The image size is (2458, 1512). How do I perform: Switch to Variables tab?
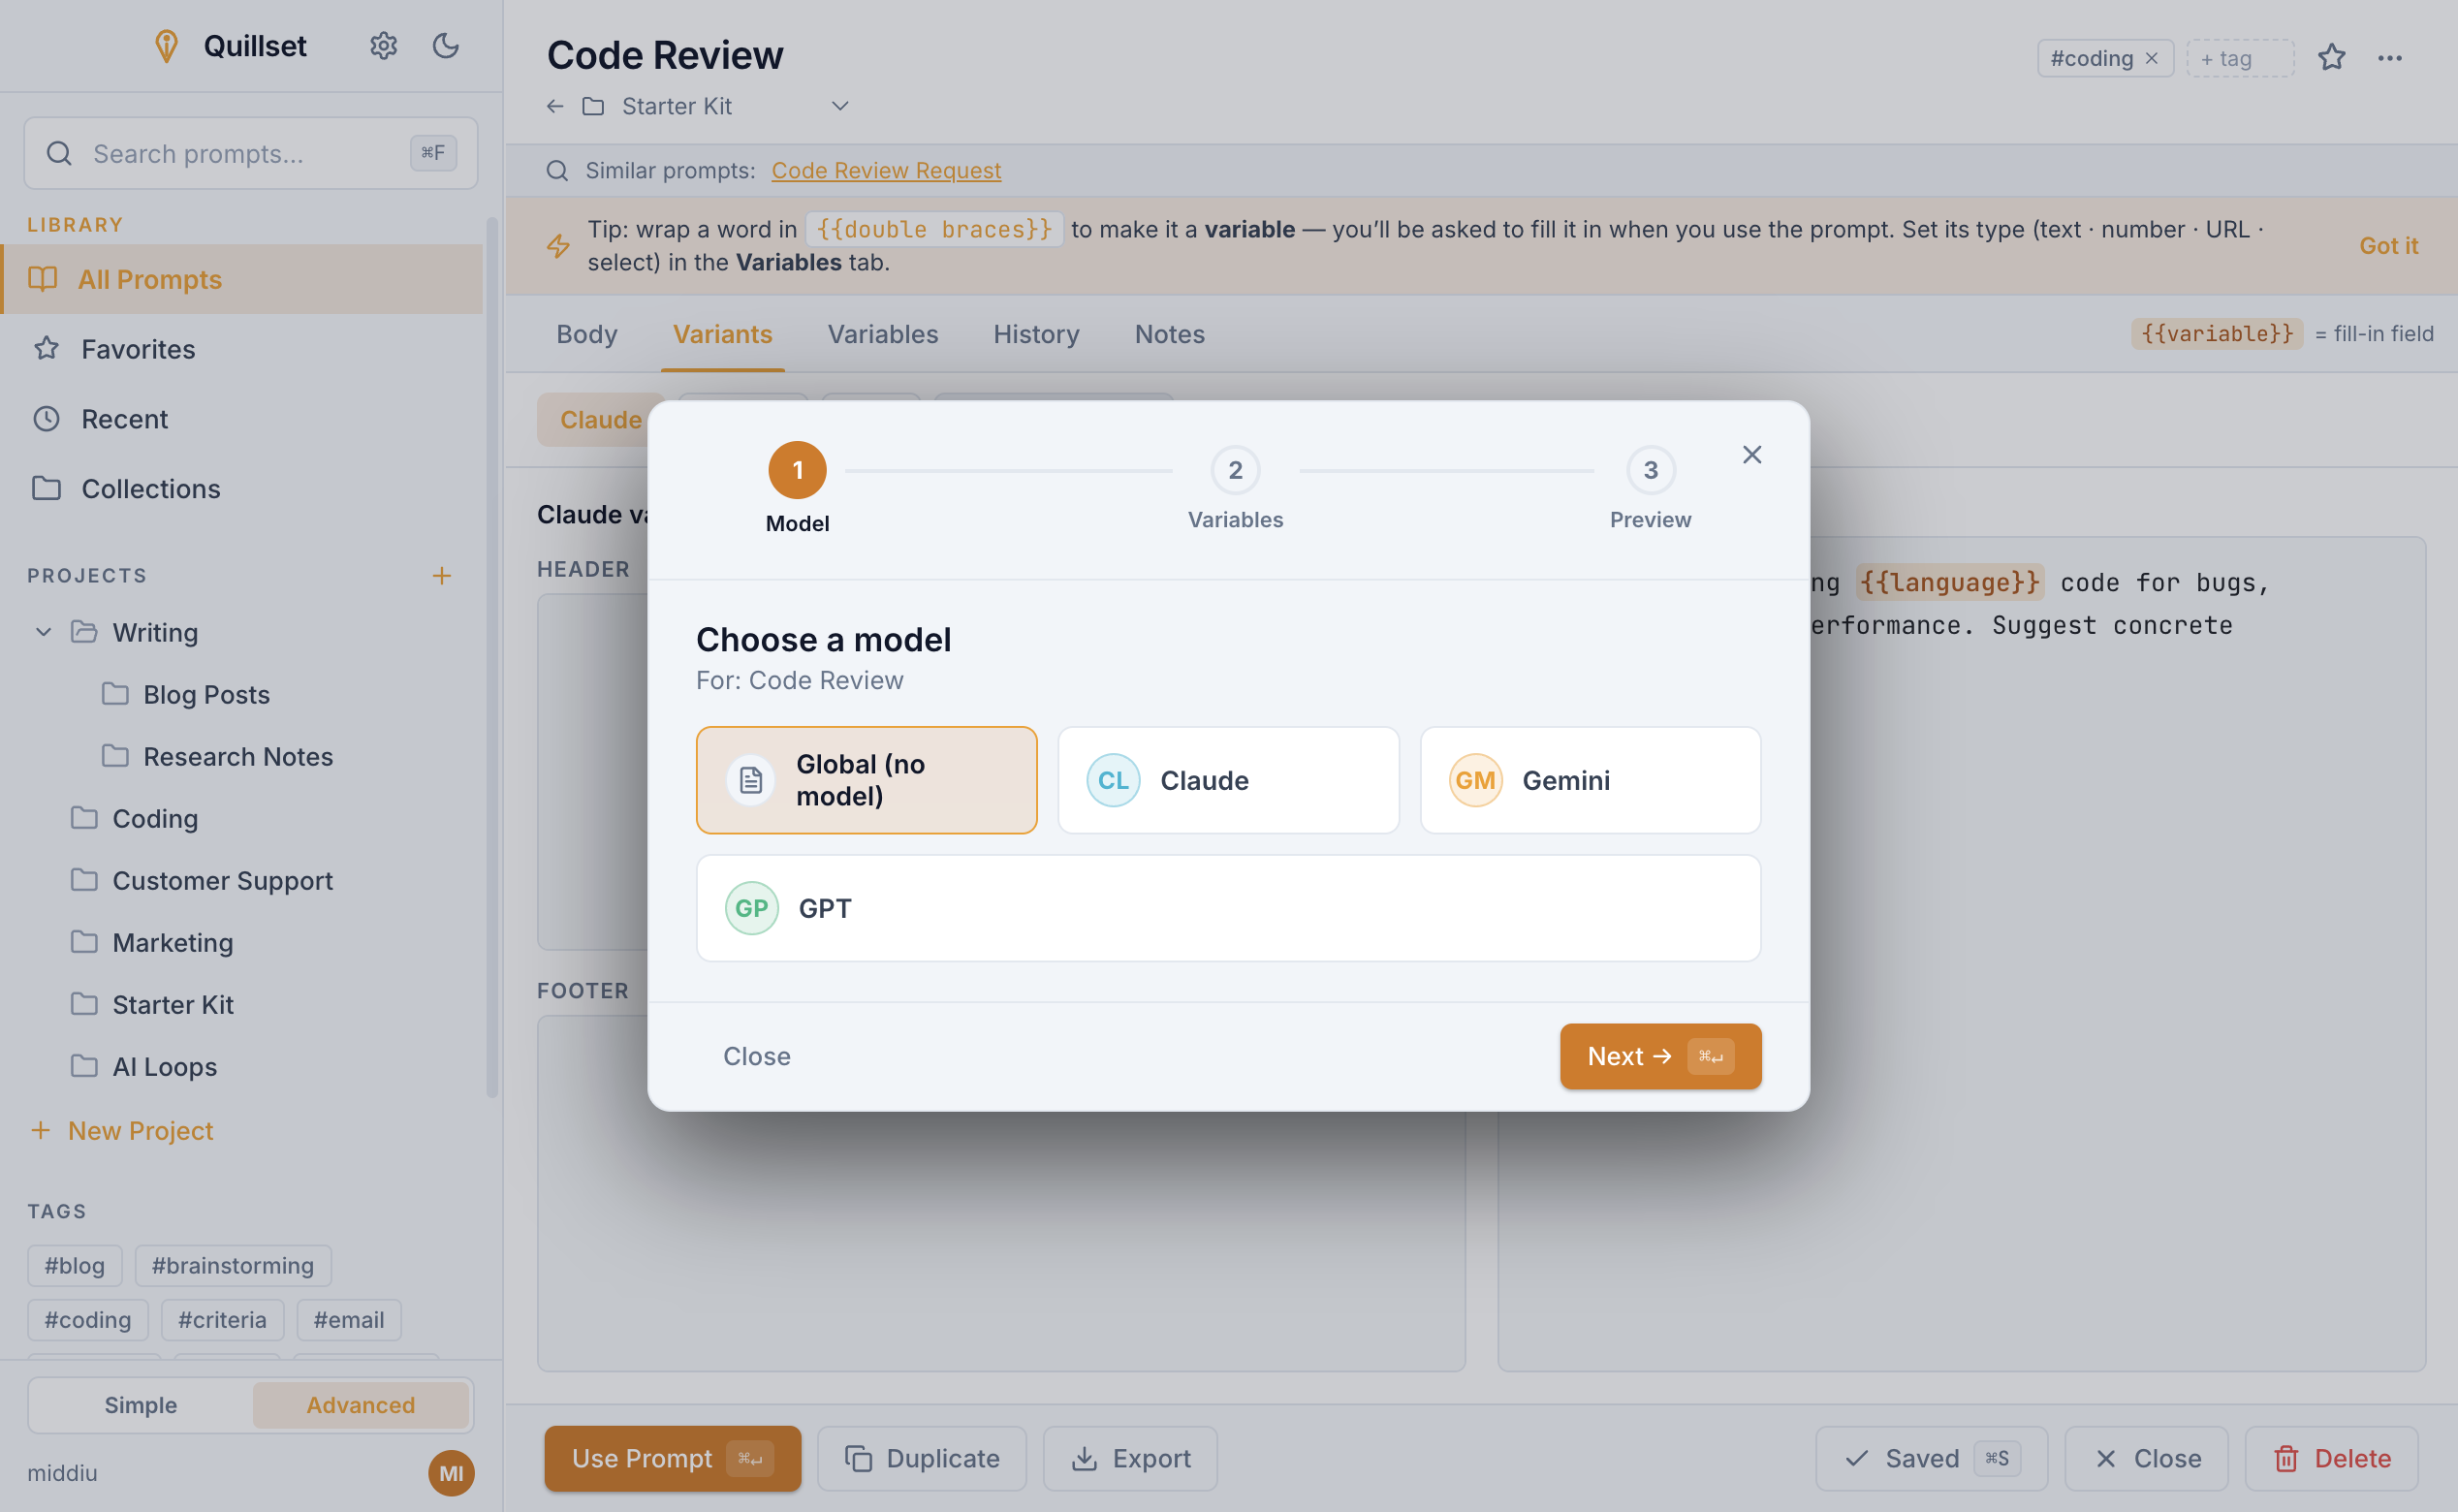point(882,334)
